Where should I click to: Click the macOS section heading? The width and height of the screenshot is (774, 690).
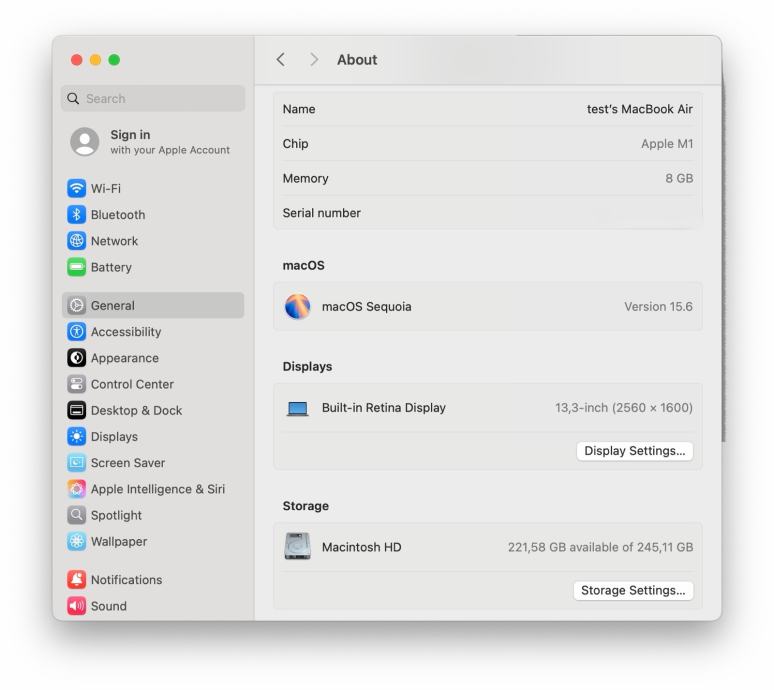304,265
